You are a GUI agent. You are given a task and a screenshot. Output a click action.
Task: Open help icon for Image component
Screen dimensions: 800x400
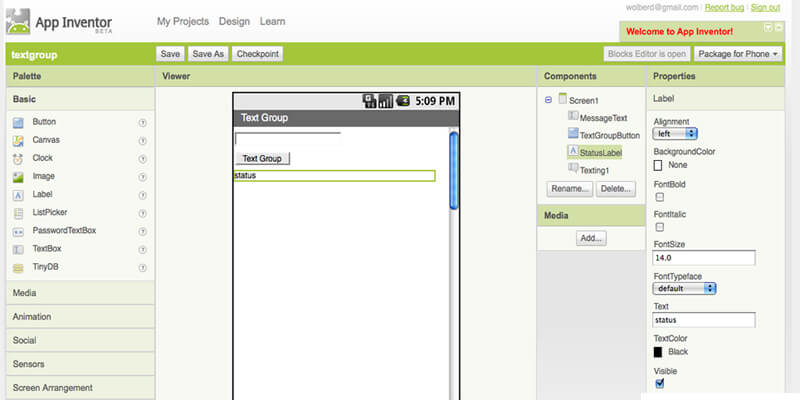coord(143,177)
